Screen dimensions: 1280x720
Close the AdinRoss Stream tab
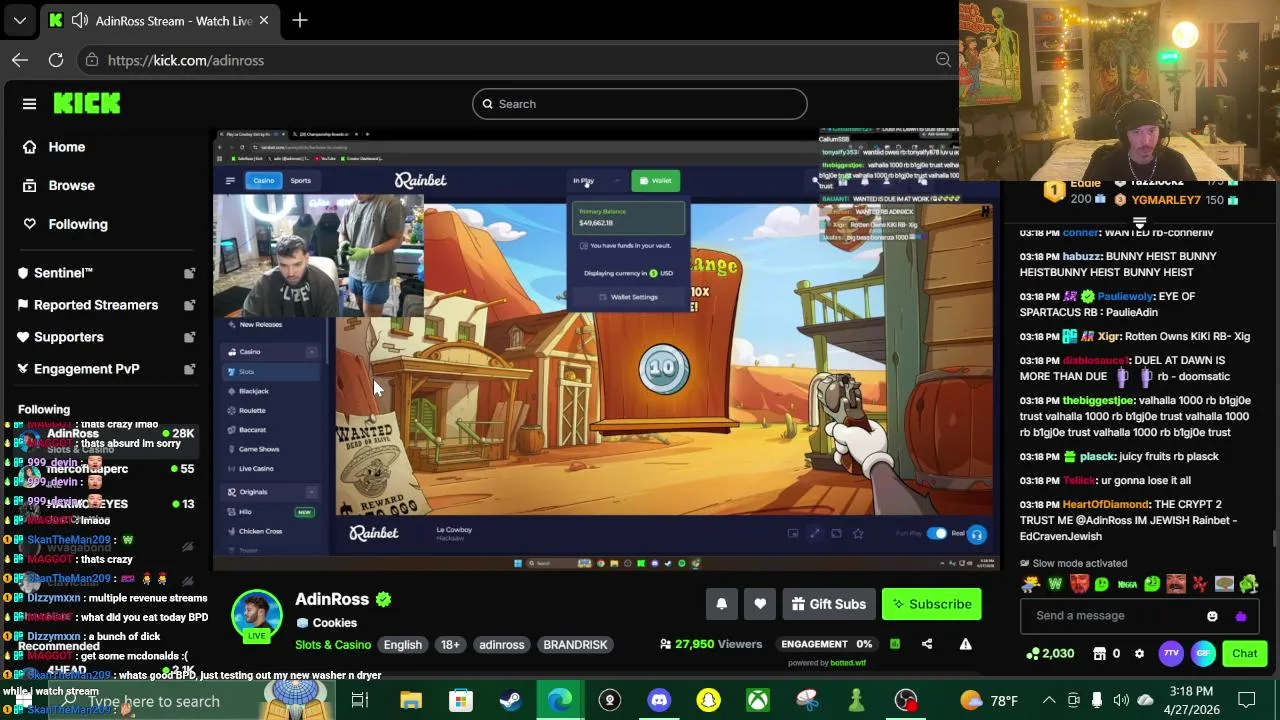pos(264,20)
